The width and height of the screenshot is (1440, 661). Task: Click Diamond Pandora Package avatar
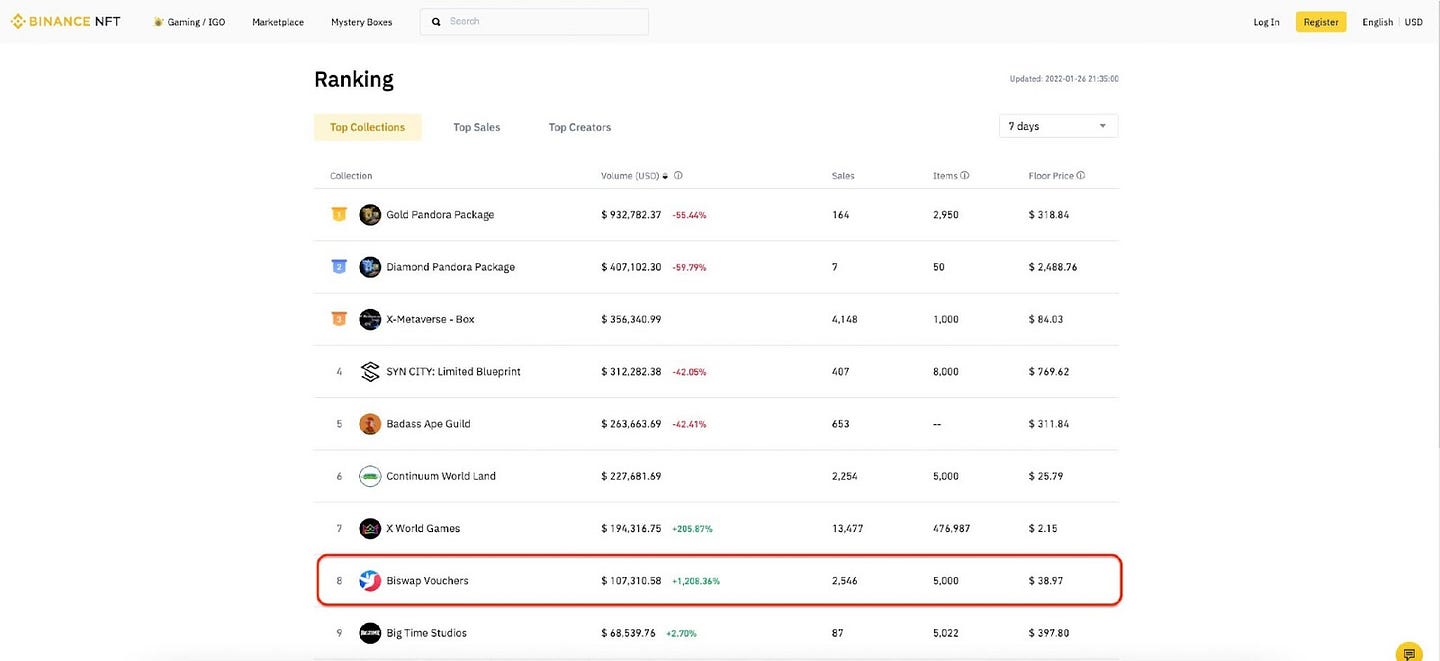pyautogui.click(x=370, y=267)
